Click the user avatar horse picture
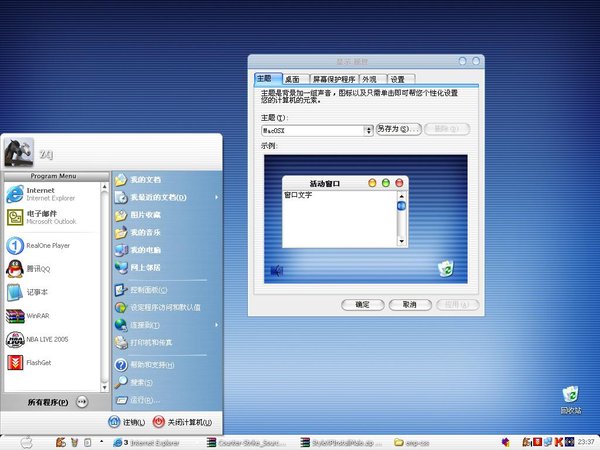The height and width of the screenshot is (450, 600). click(x=19, y=152)
